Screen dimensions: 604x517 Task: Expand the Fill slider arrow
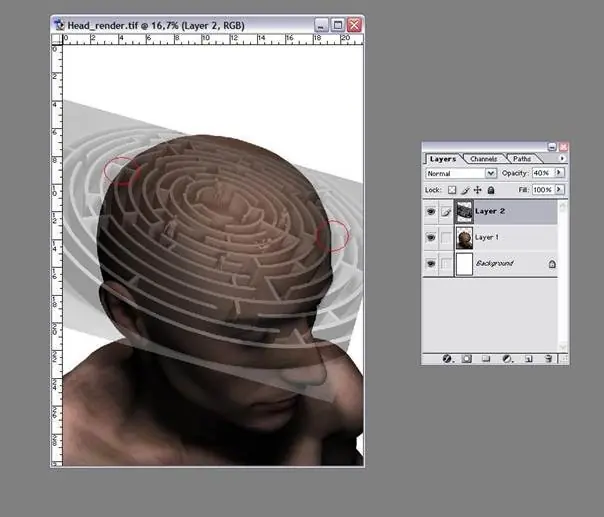pyautogui.click(x=559, y=189)
